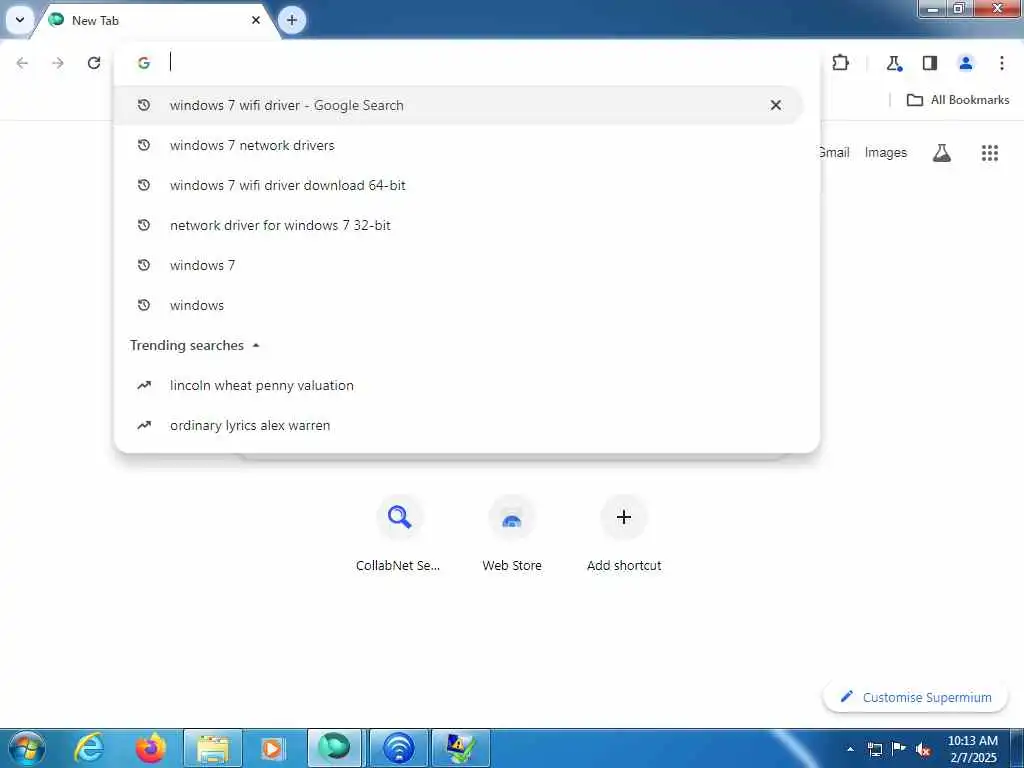Open the tab search dropdown arrow
This screenshot has height=768, width=1024.
[20, 20]
